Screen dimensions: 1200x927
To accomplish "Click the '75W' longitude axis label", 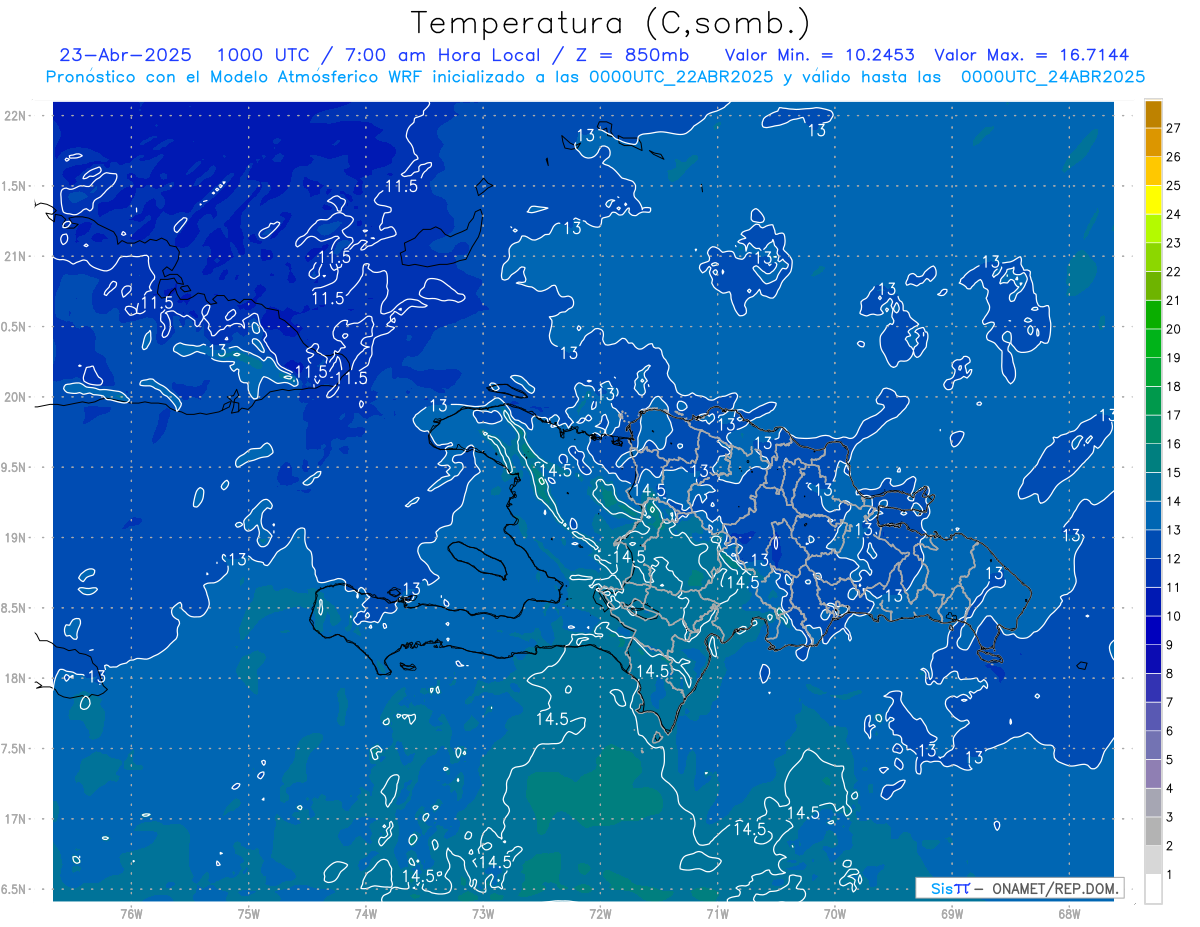I will click(248, 913).
